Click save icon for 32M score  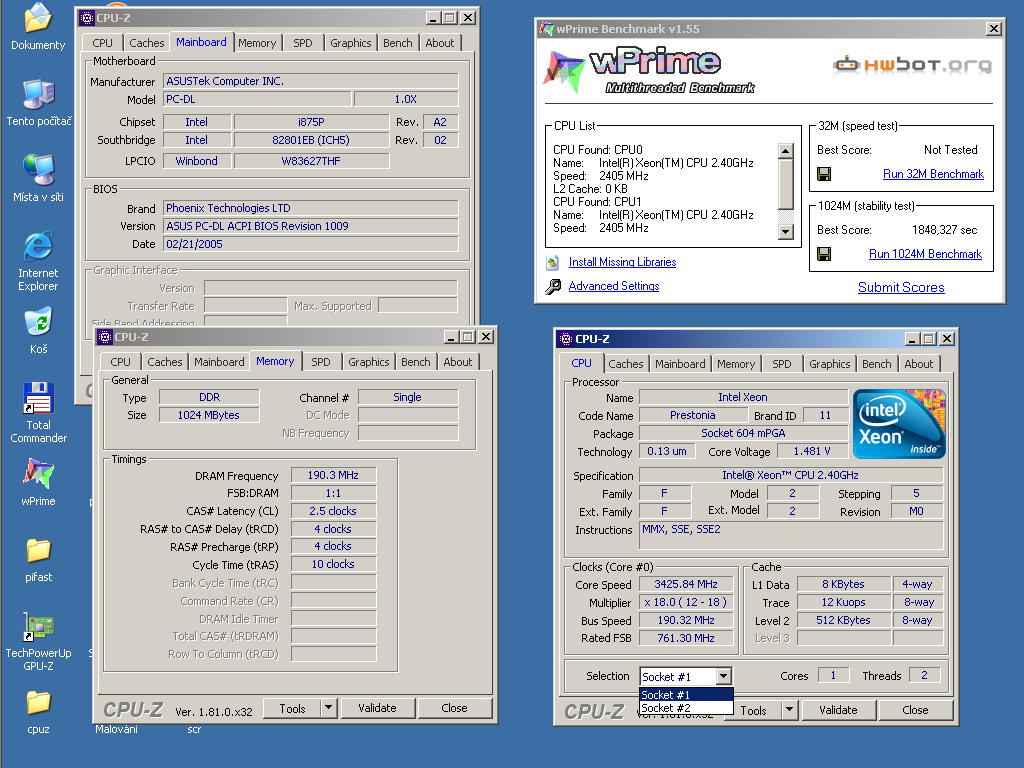pos(824,174)
